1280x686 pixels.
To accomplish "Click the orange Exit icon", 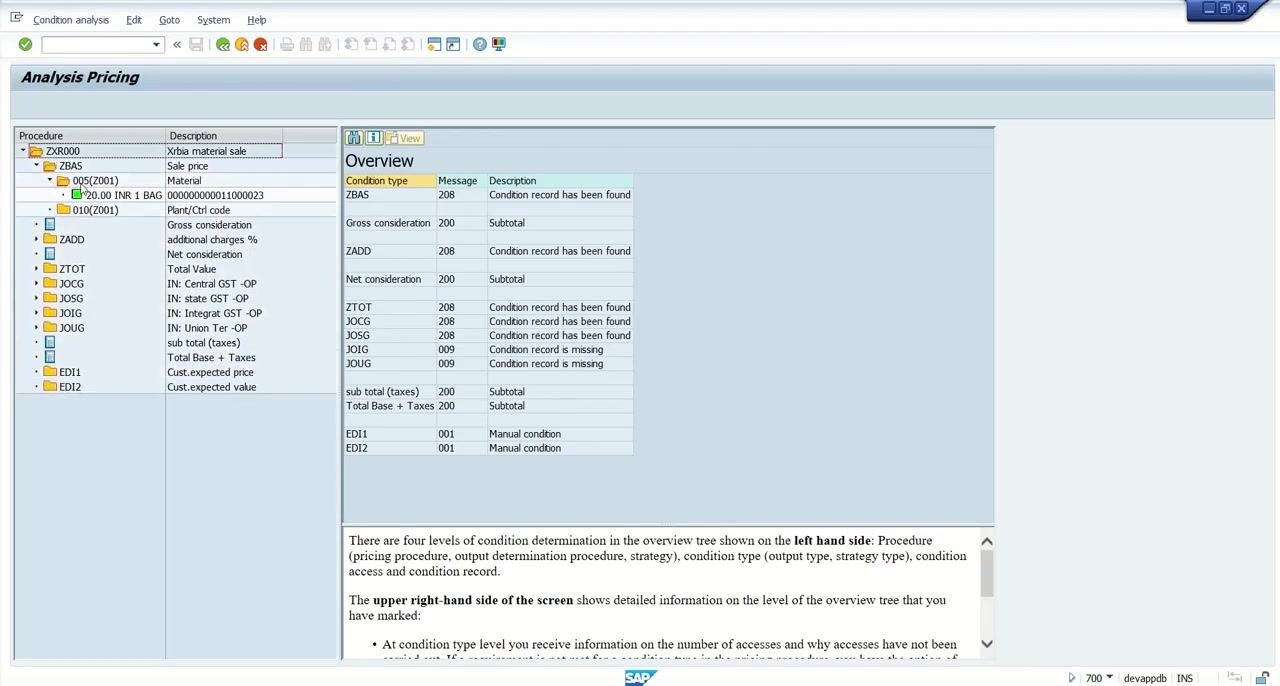I will tap(242, 44).
